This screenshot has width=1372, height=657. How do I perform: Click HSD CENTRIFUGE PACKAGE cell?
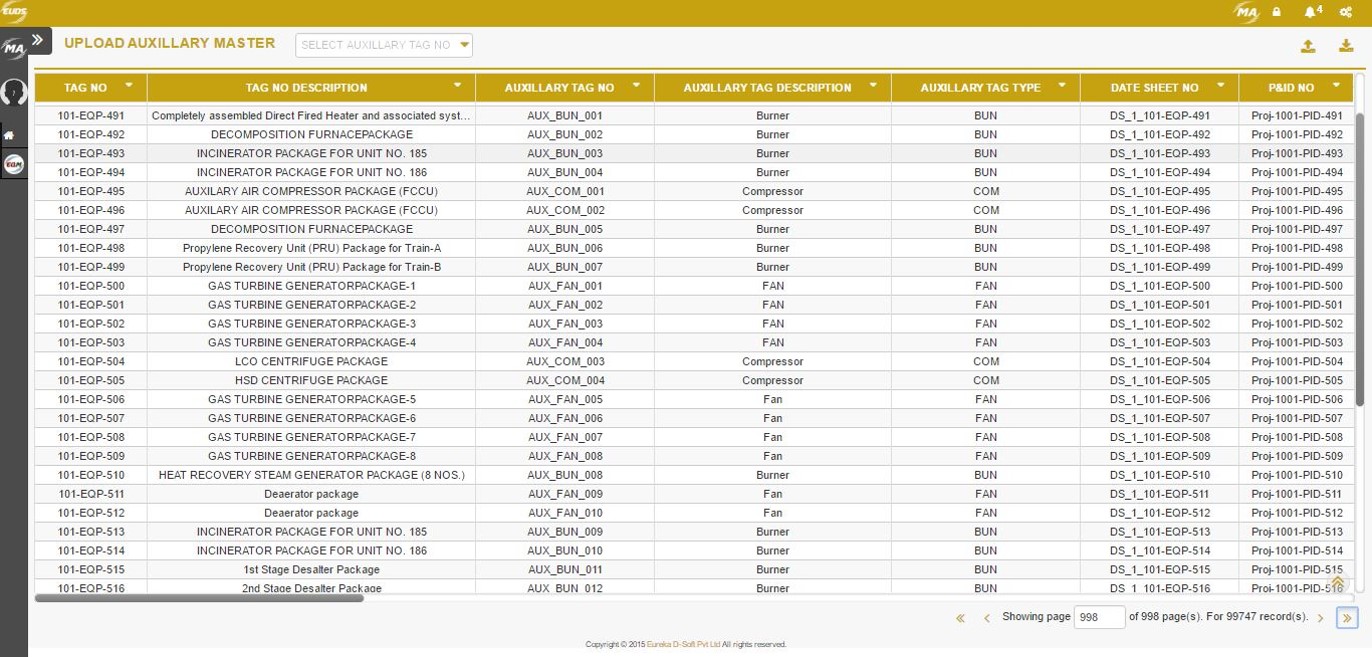[x=311, y=381]
